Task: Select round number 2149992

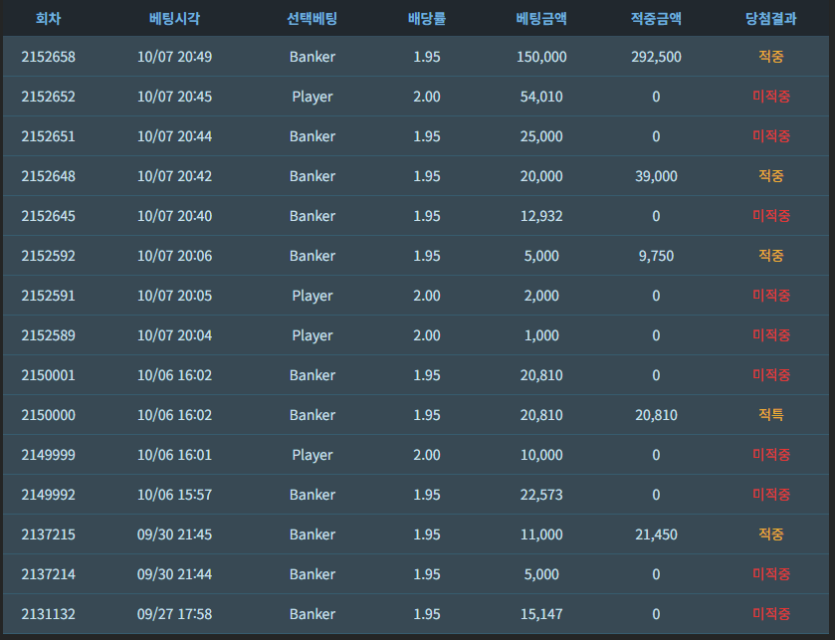Action: coord(48,495)
